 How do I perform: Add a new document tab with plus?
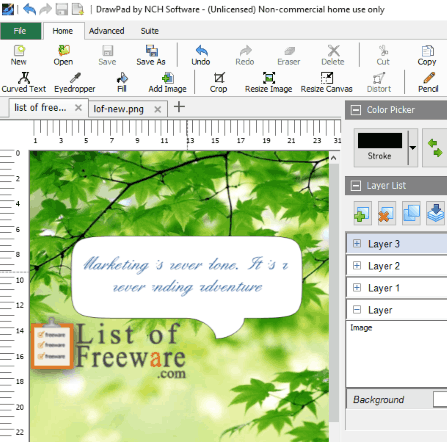coord(179,107)
